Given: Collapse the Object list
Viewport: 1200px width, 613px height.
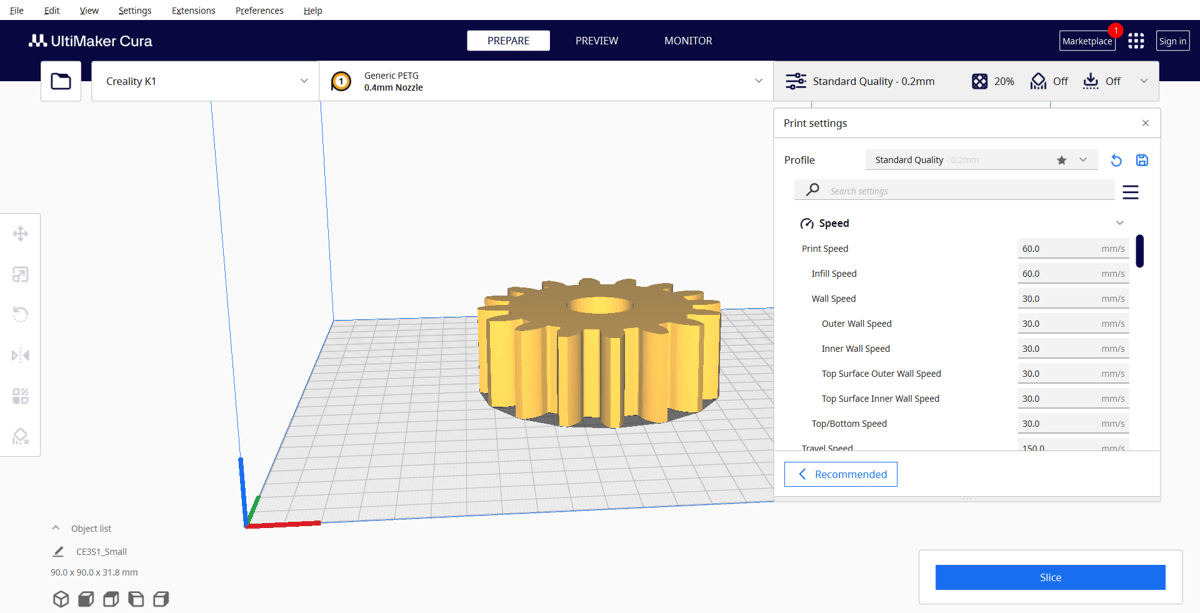Looking at the screenshot, I should [x=56, y=528].
